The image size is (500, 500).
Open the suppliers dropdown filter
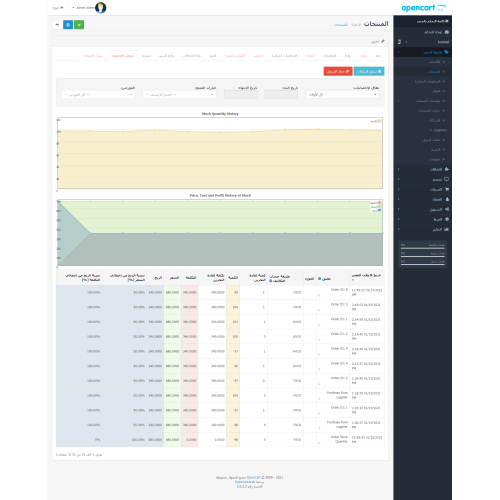click(x=98, y=95)
